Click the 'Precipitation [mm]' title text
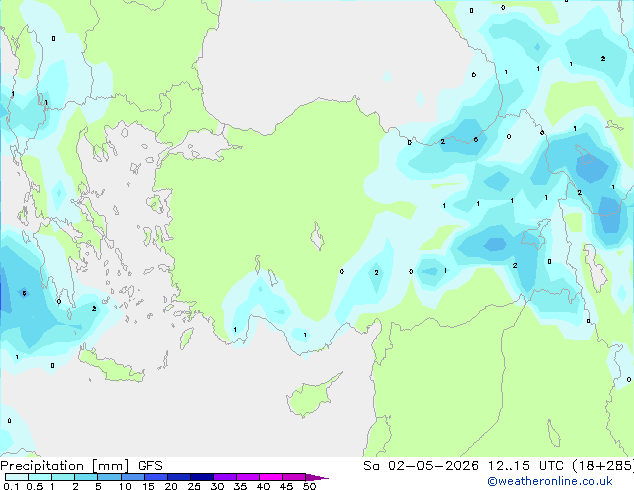 (x=65, y=466)
